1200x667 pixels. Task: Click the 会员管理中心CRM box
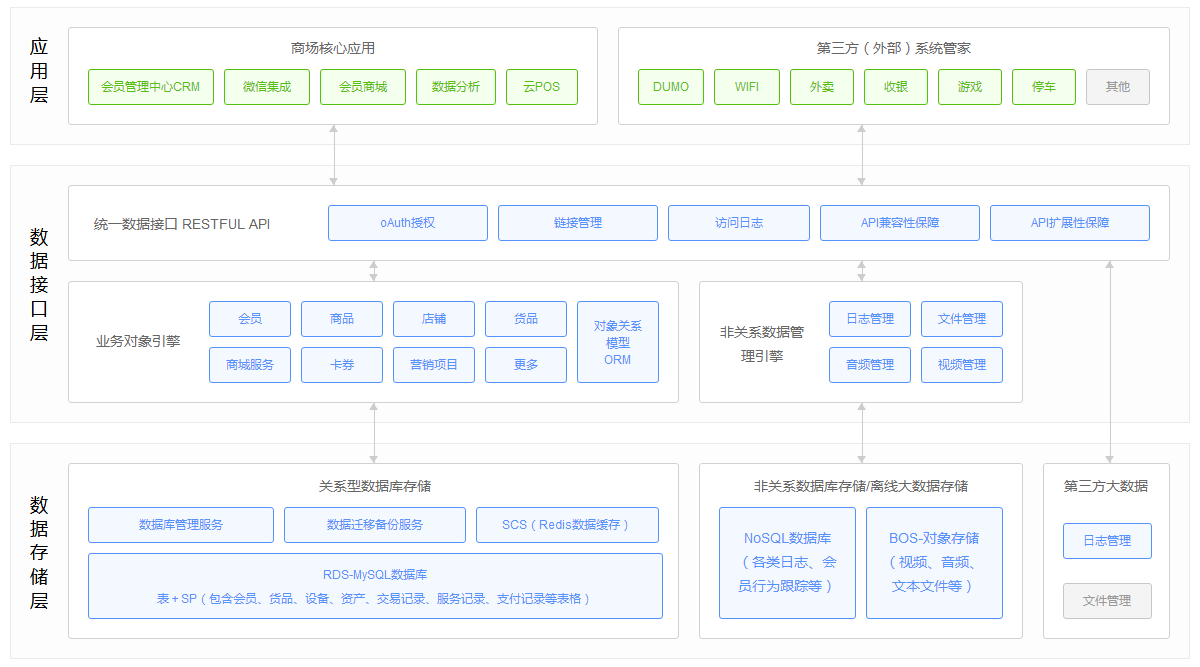(150, 87)
